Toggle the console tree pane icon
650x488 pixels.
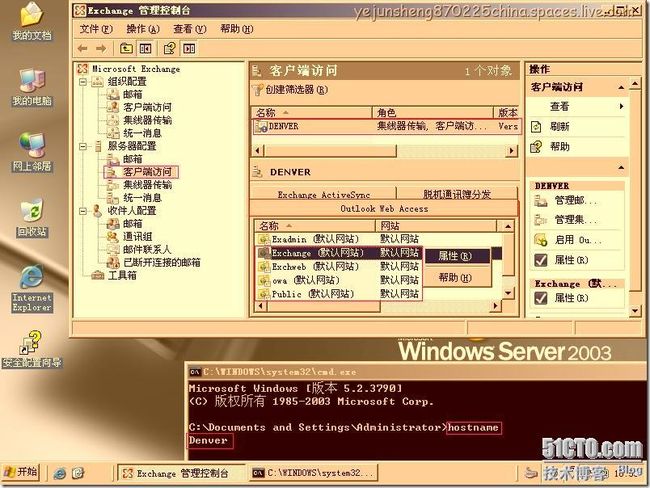[x=145, y=49]
